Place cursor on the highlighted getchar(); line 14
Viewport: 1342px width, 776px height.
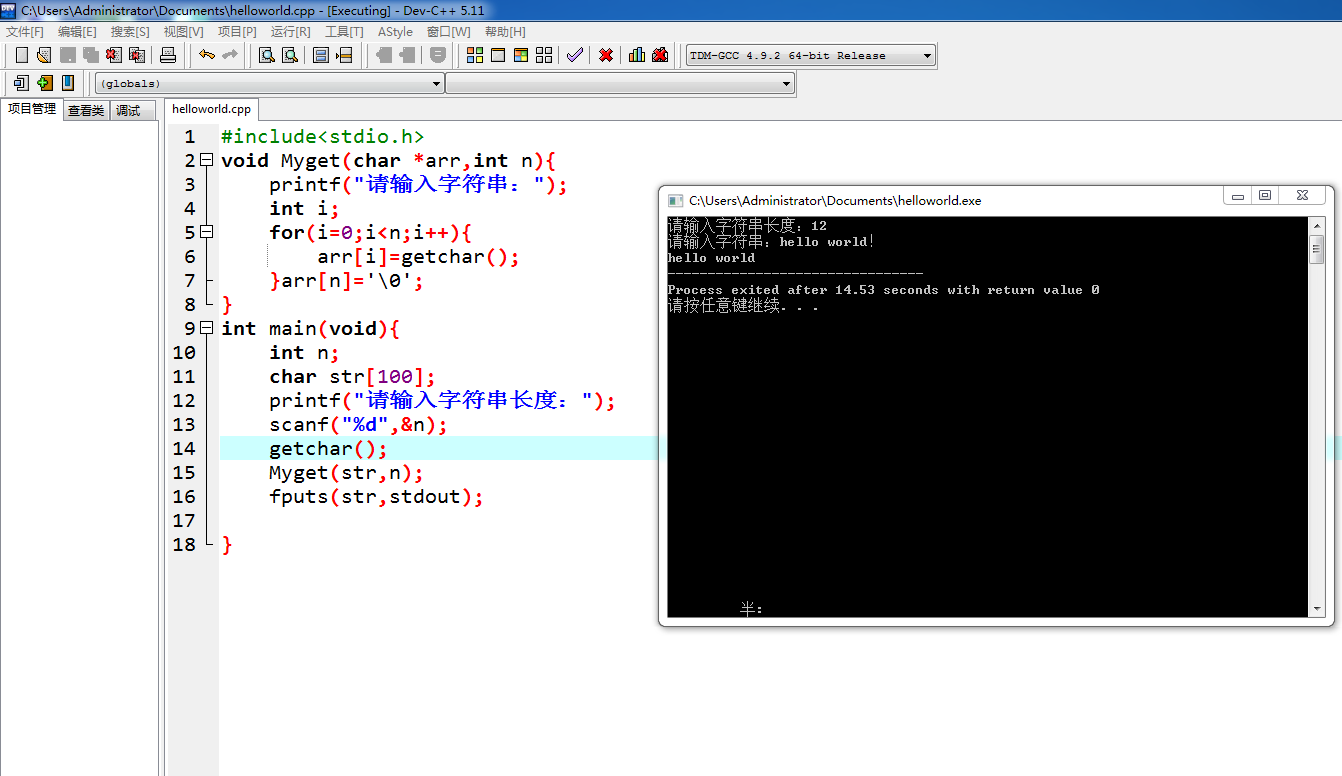coord(328,448)
